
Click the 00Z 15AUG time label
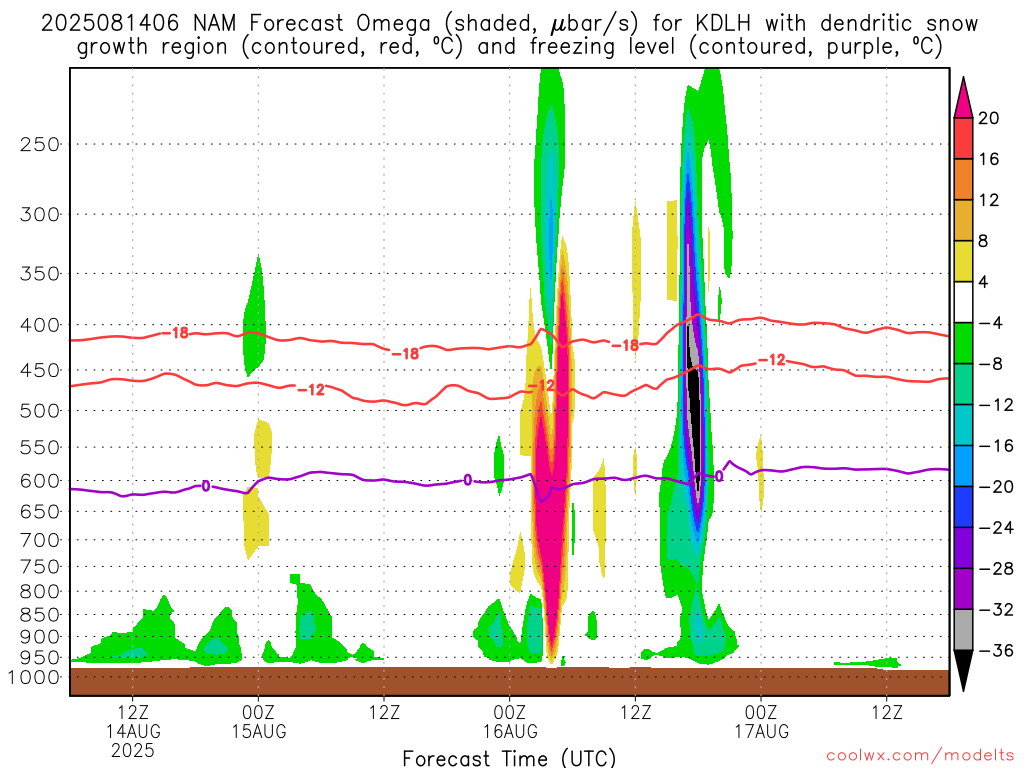click(259, 722)
